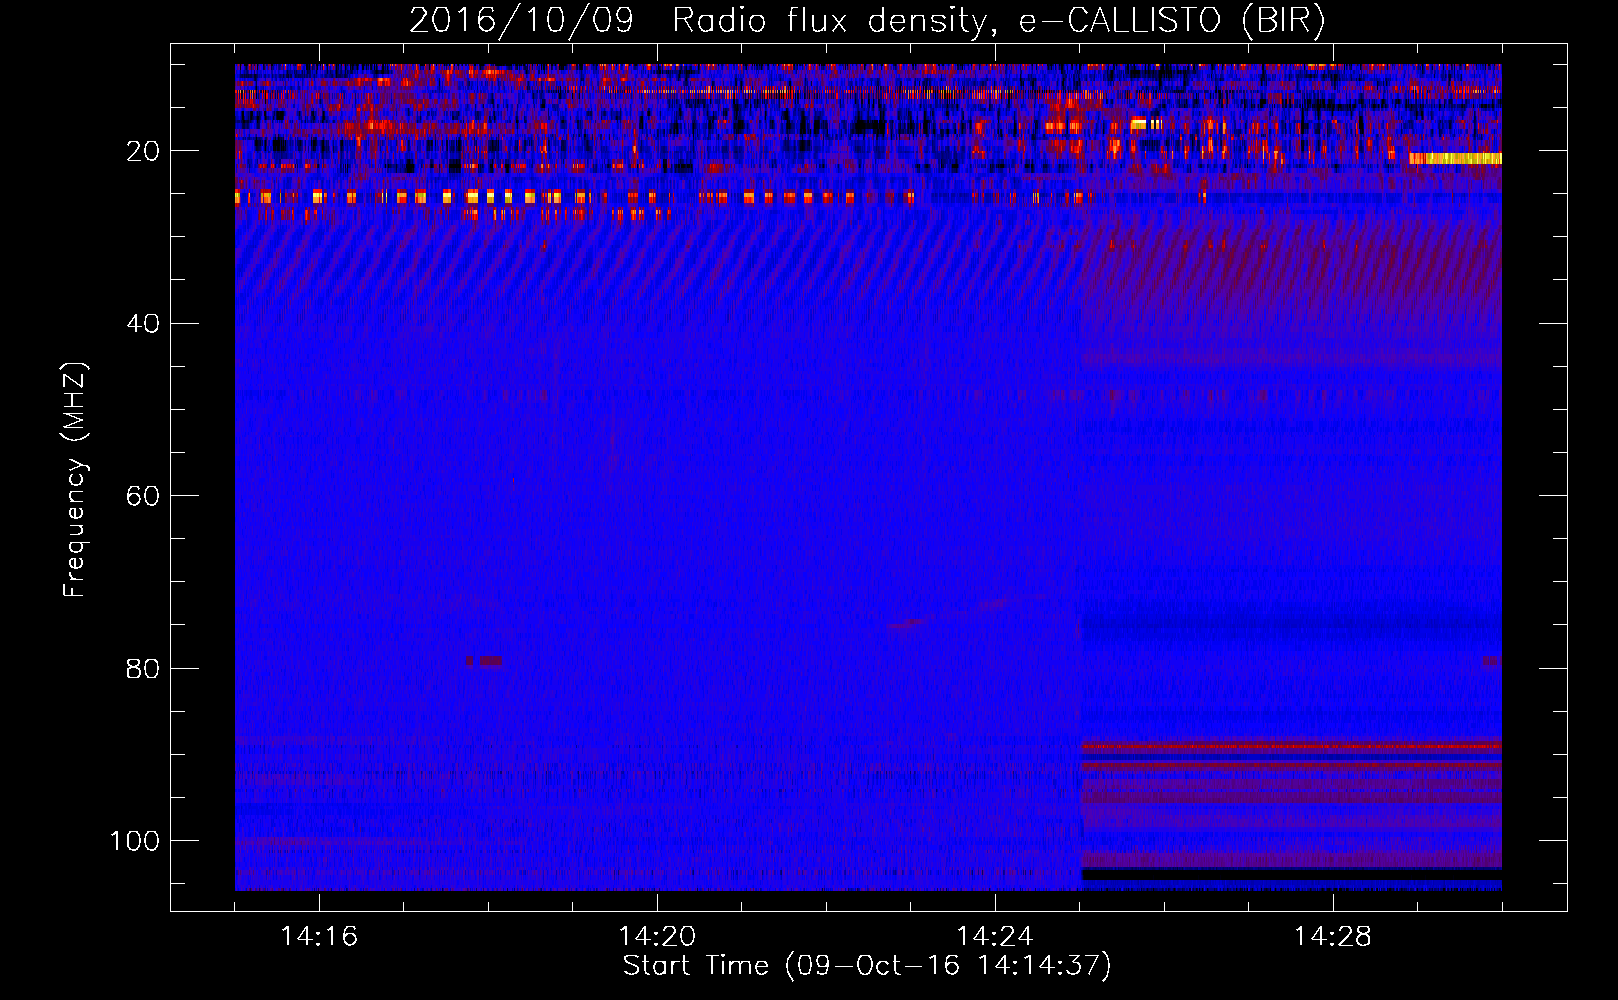Image resolution: width=1618 pixels, height=1000 pixels.
Task: Click the '20' frequency tick label
Action: tap(143, 151)
